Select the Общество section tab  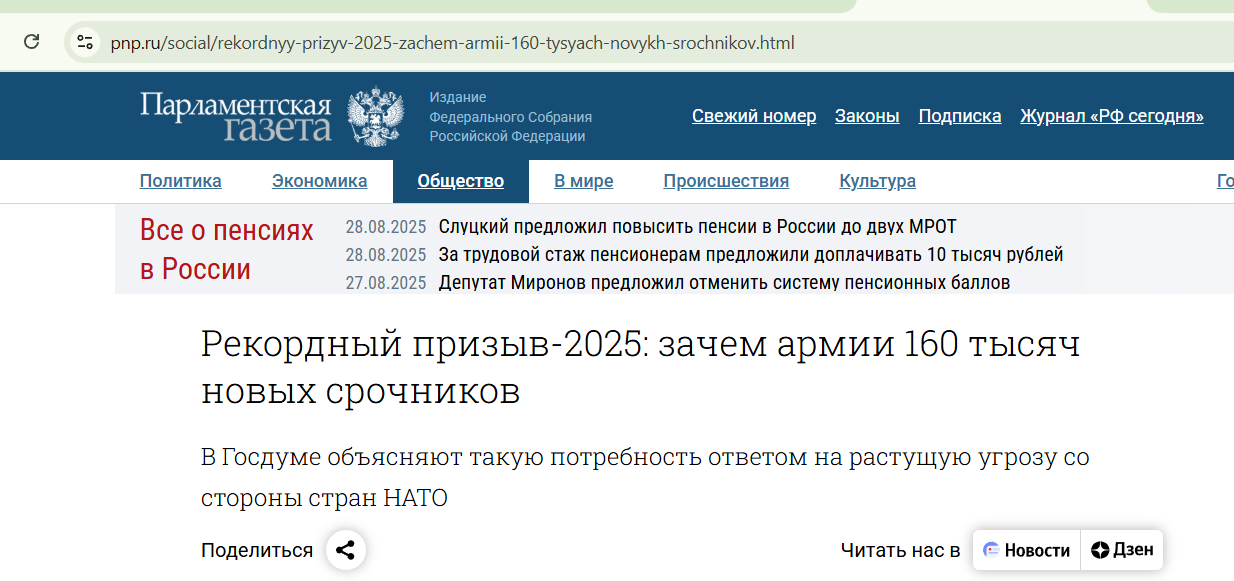pyautogui.click(x=461, y=181)
